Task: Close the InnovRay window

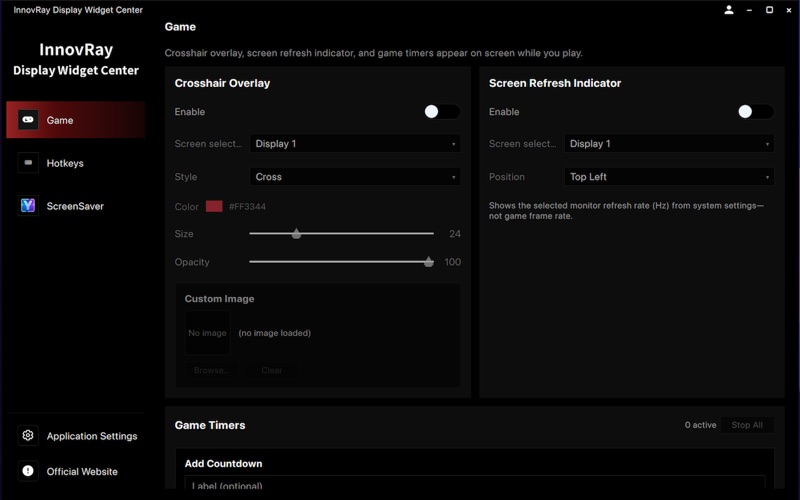Action: 789,10
